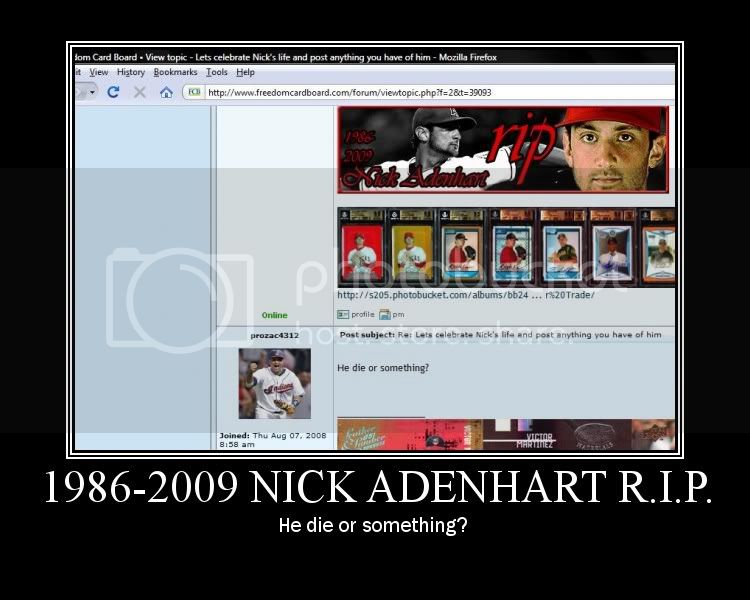Click the 'He die or something?' post text

coord(383,368)
